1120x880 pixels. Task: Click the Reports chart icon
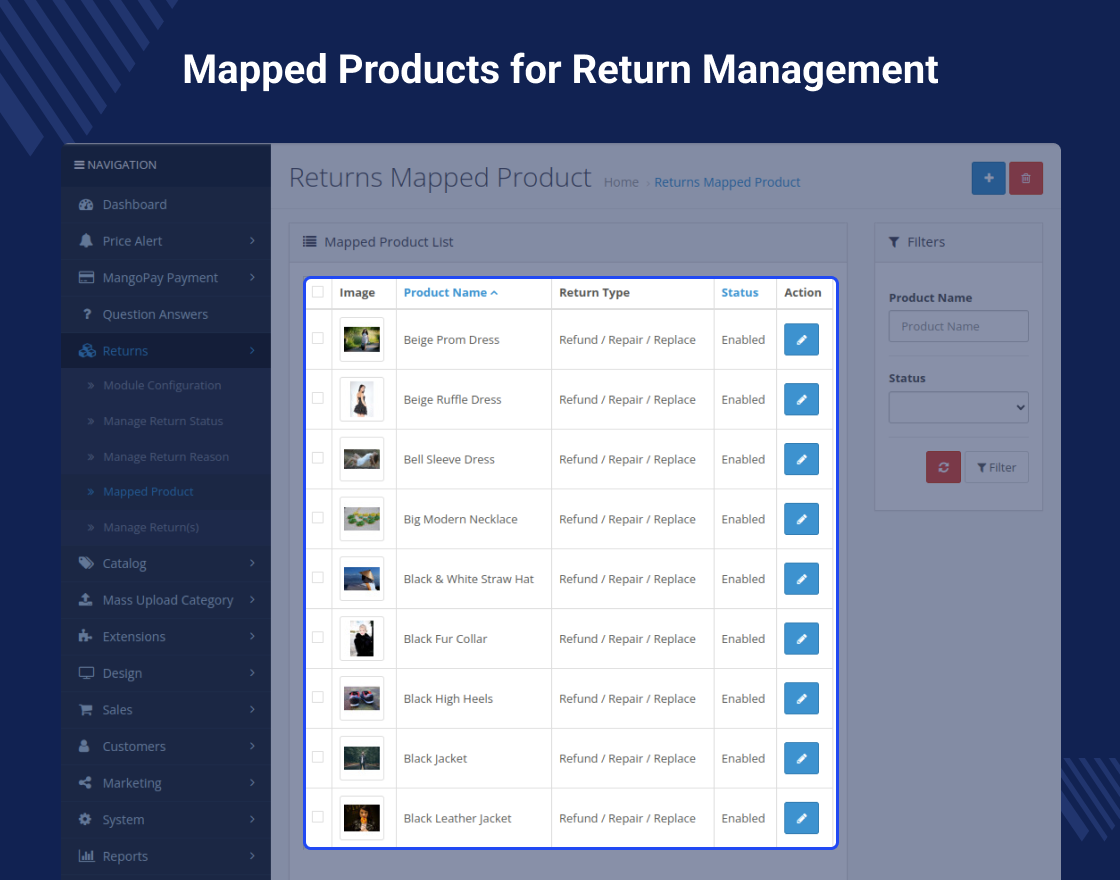pos(86,856)
